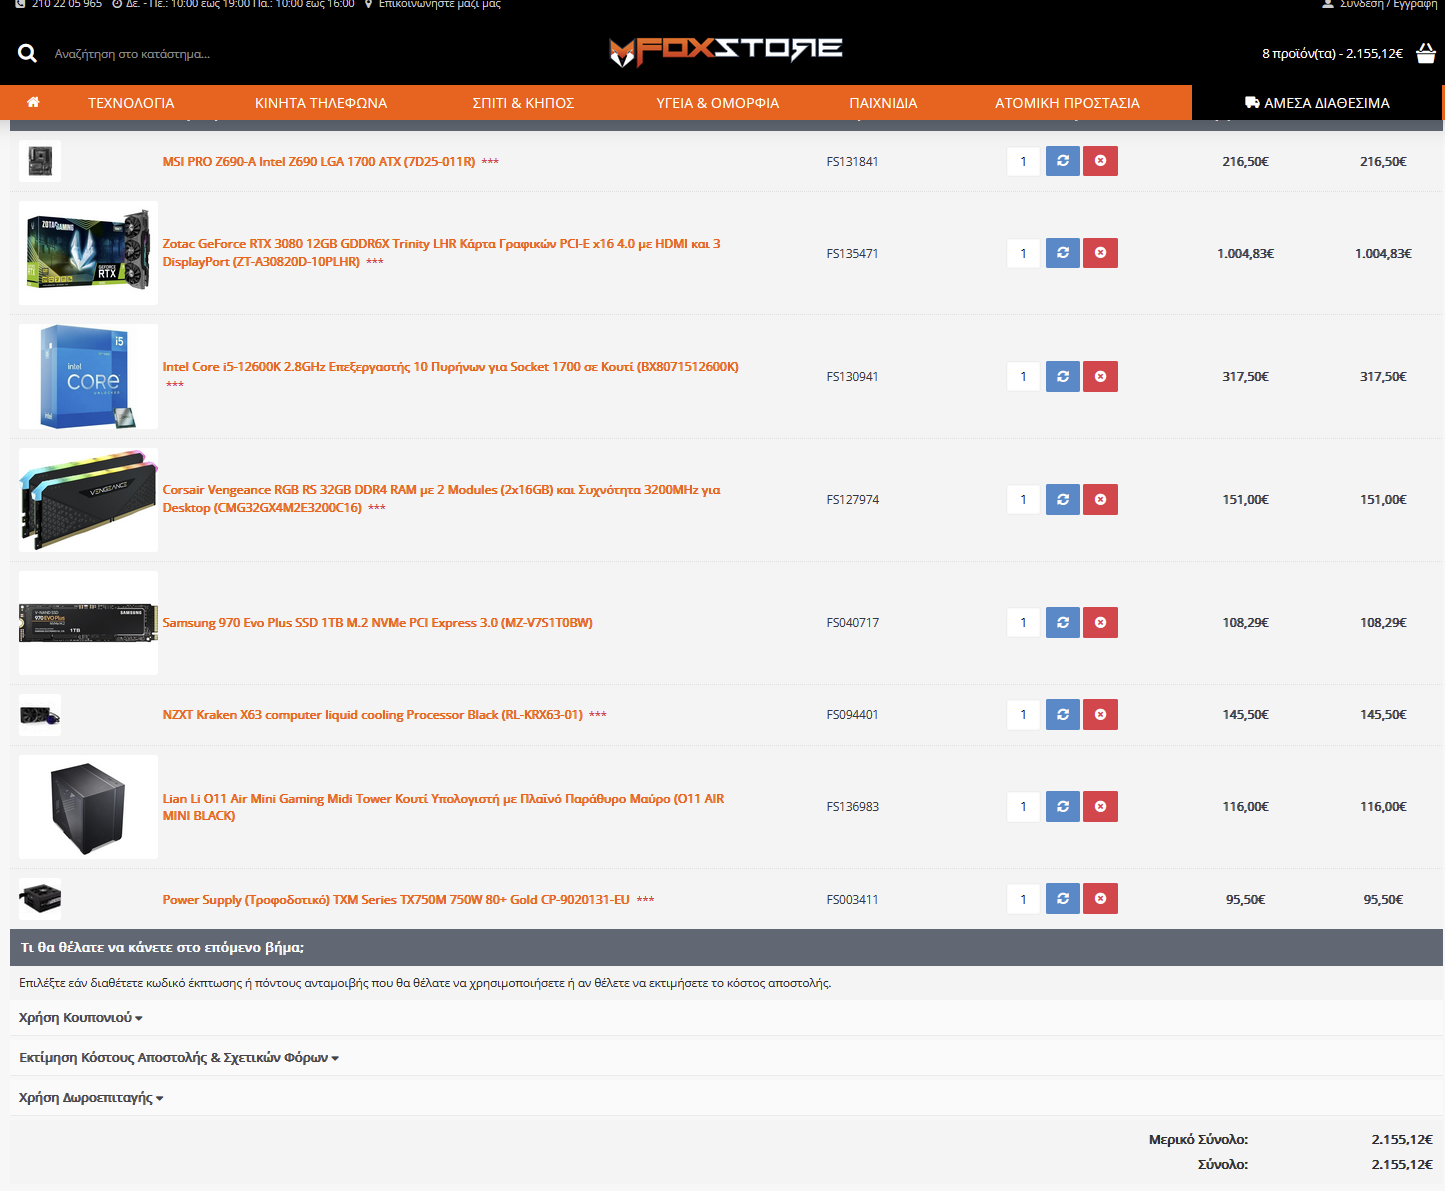Select product code FS135471

coord(852,253)
